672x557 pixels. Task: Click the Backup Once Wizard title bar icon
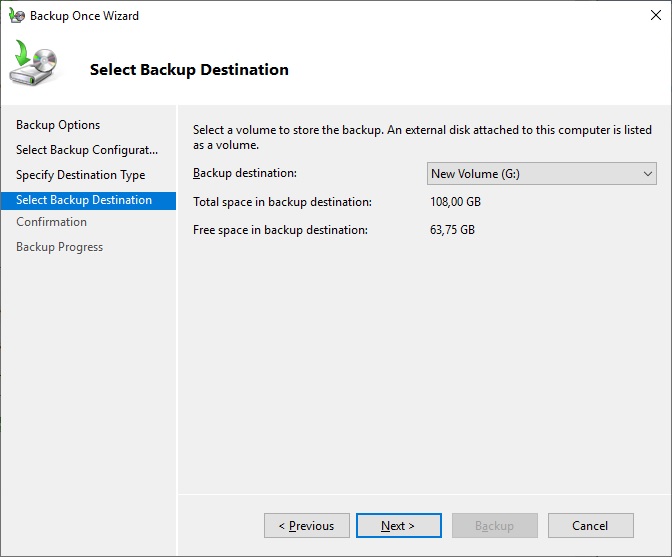click(x=16, y=16)
